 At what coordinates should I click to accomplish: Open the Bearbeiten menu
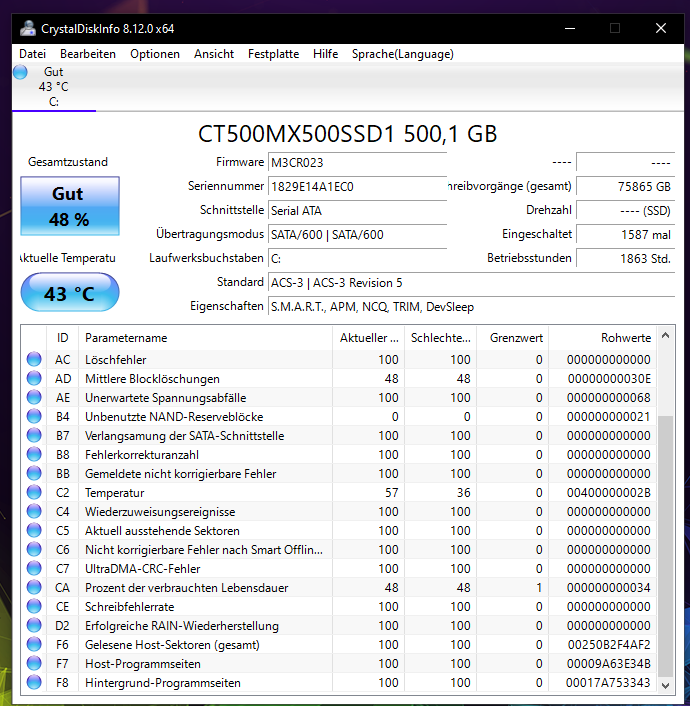tap(88, 54)
